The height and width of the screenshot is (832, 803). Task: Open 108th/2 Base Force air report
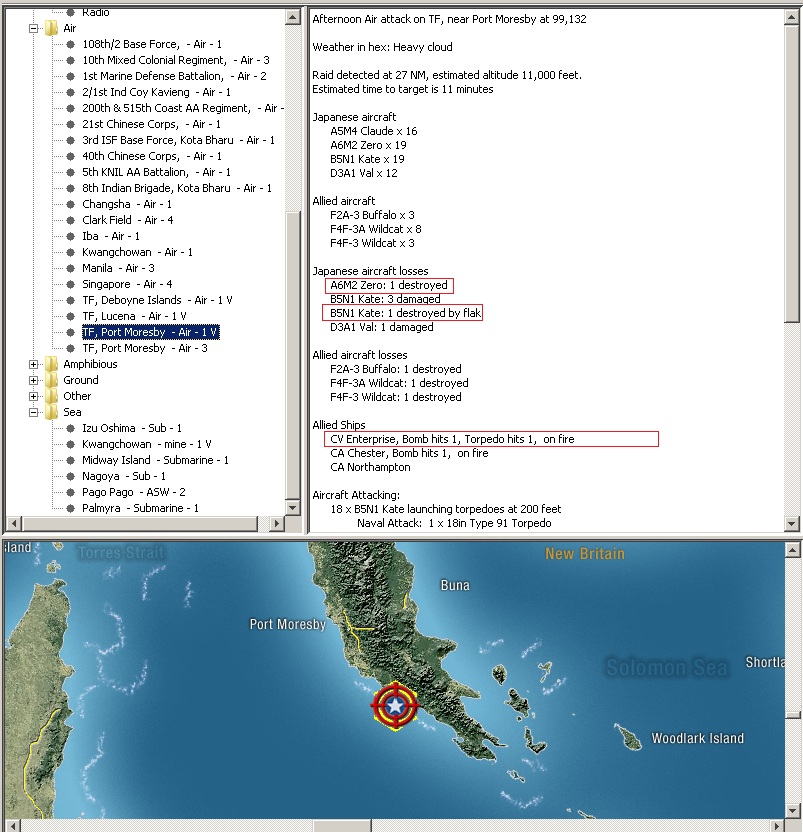coord(152,44)
